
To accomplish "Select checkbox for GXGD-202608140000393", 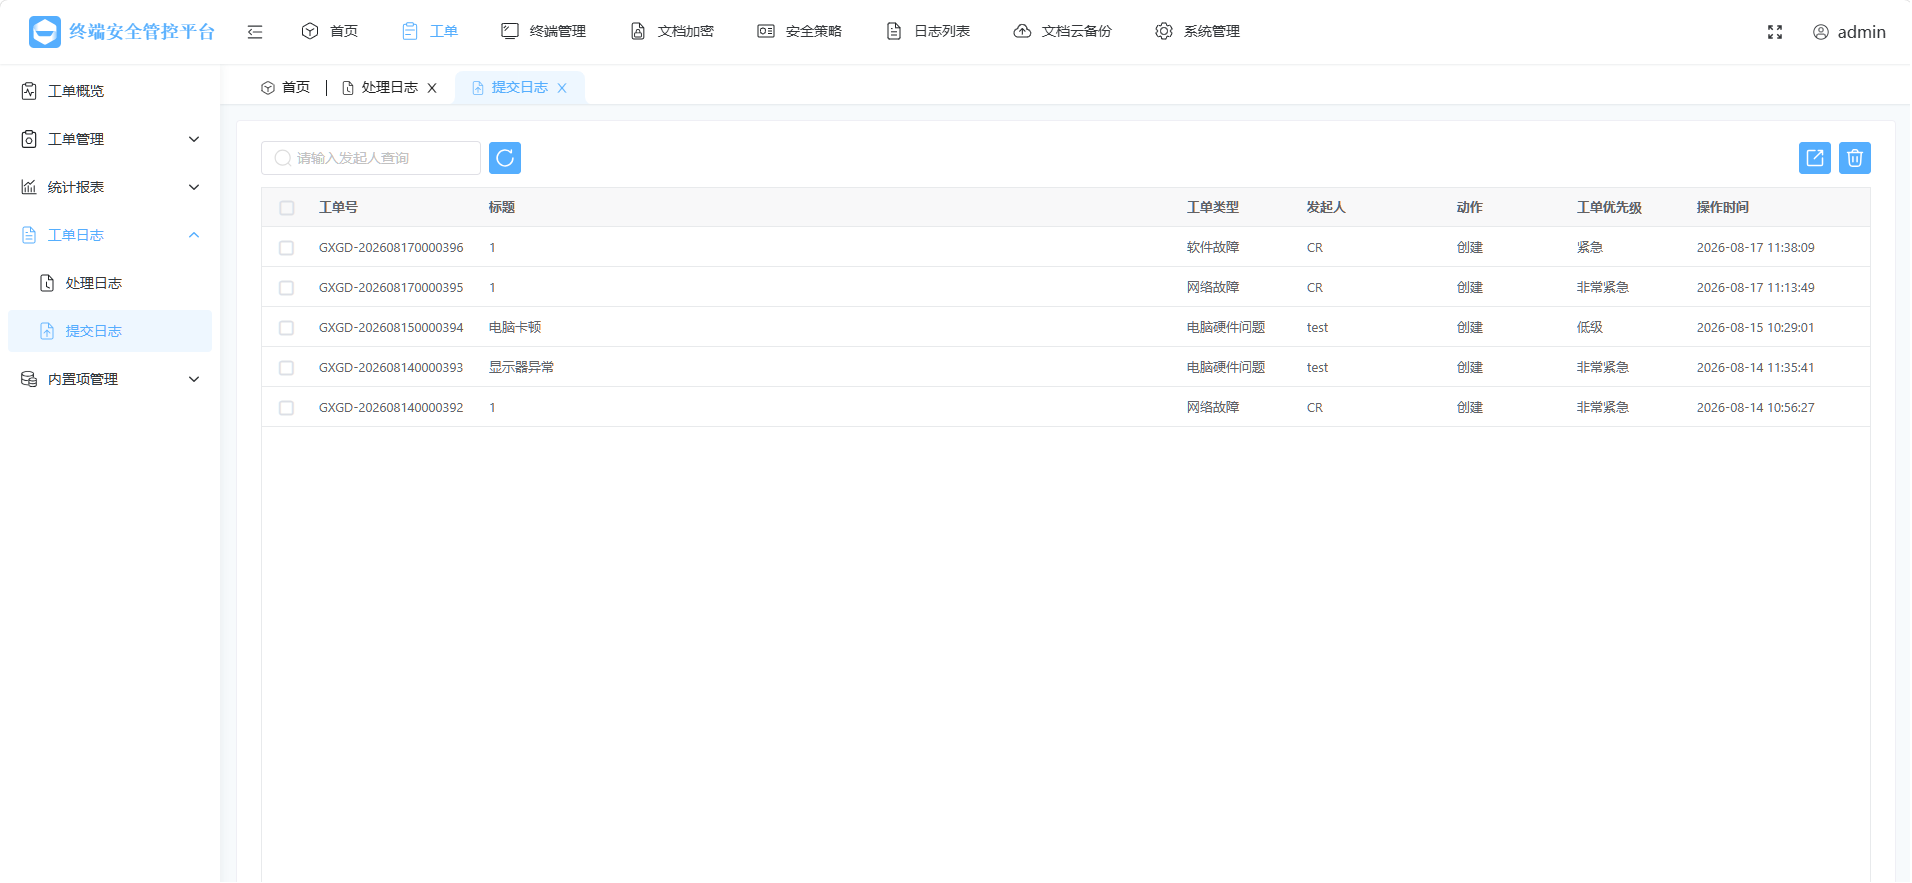I will (287, 368).
